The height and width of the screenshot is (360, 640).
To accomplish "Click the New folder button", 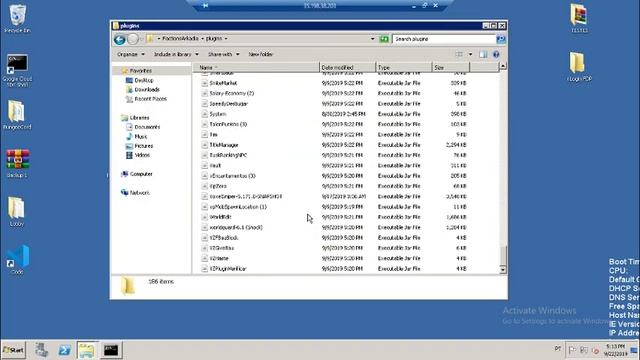I will (260, 54).
